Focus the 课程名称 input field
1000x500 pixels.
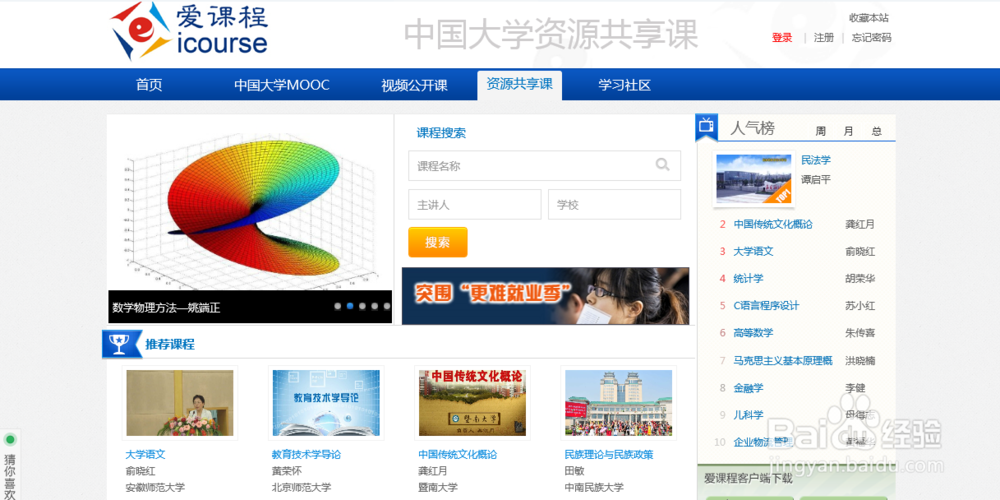(544, 166)
